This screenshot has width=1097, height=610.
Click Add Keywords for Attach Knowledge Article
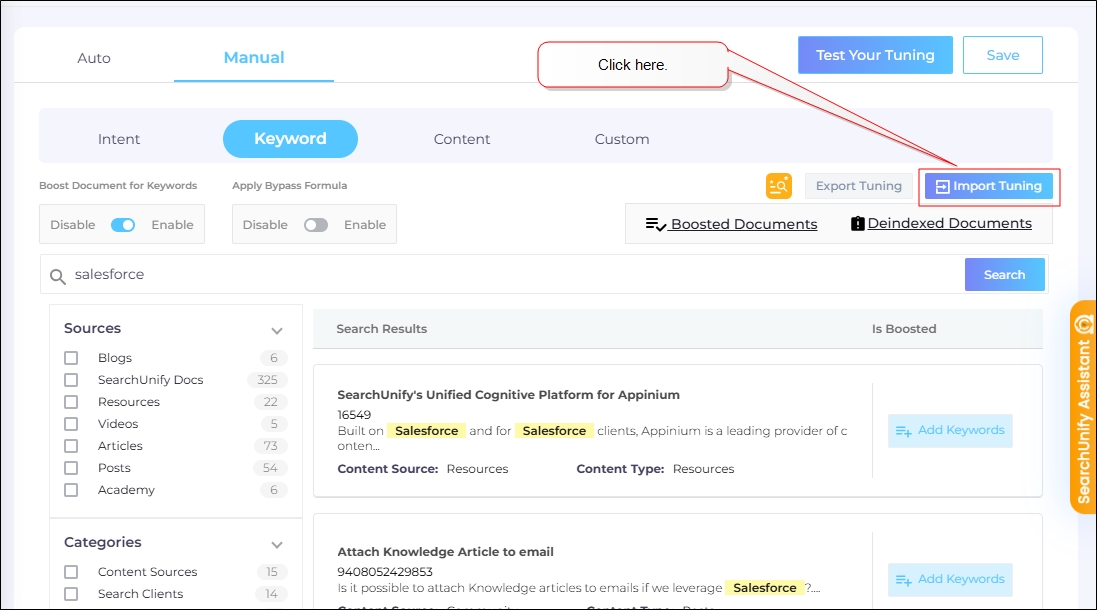point(950,579)
